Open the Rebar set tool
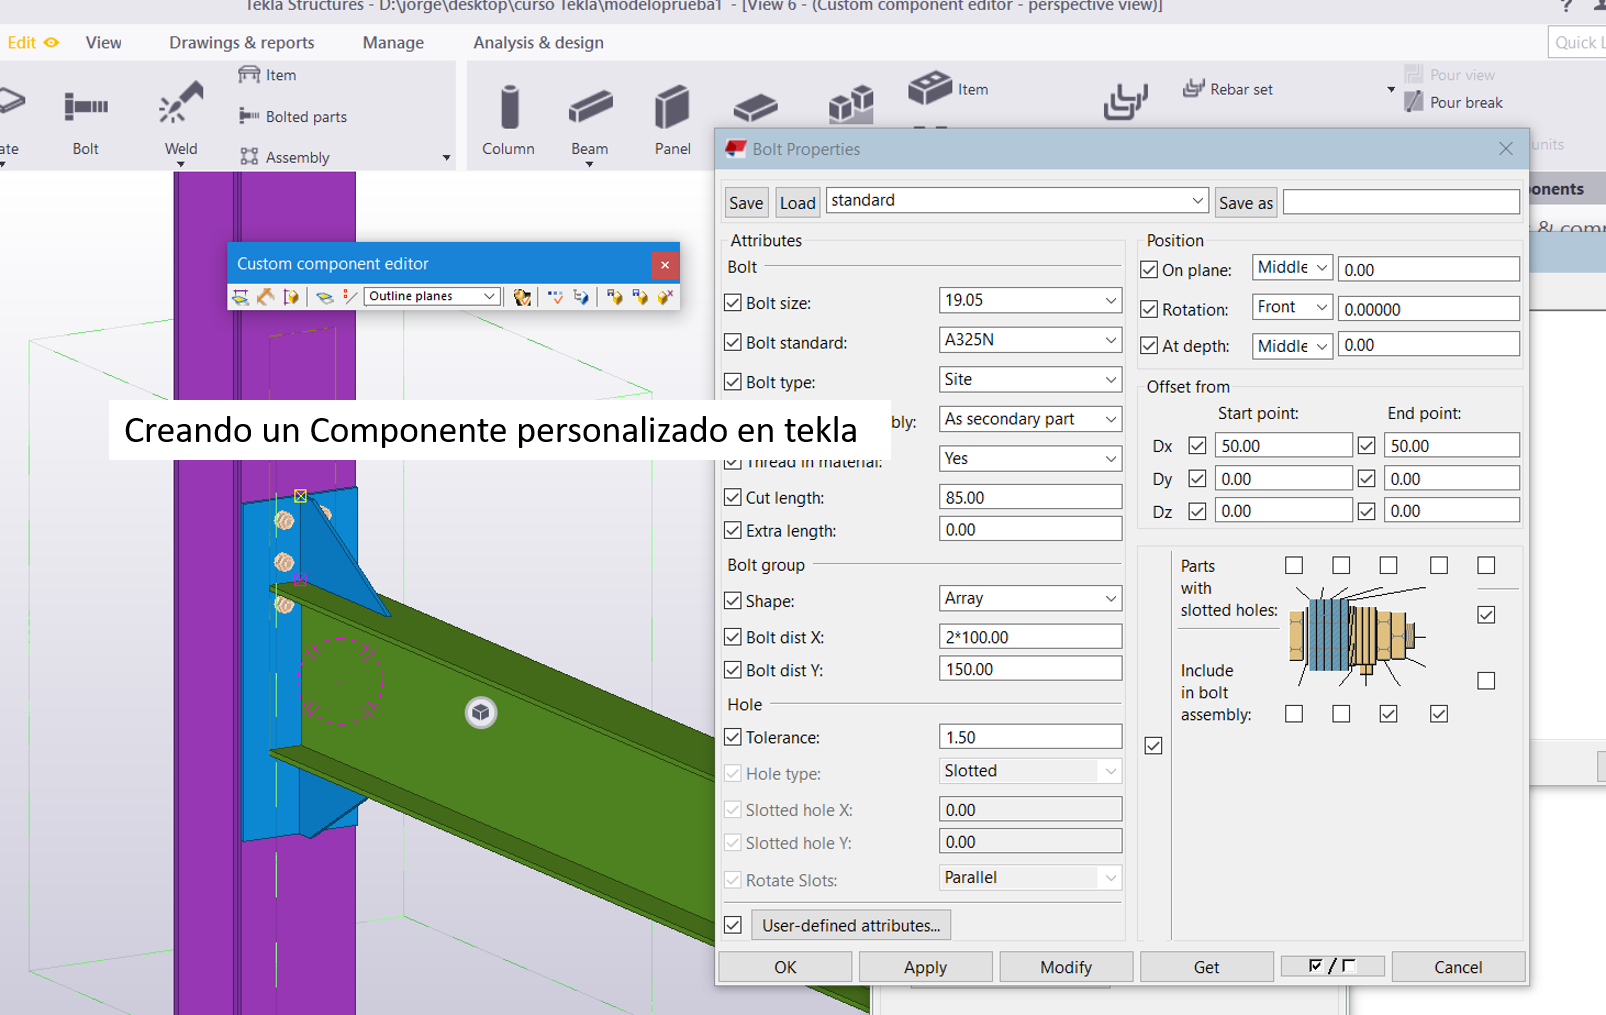Screen dimensions: 1606x1015 coord(1227,89)
